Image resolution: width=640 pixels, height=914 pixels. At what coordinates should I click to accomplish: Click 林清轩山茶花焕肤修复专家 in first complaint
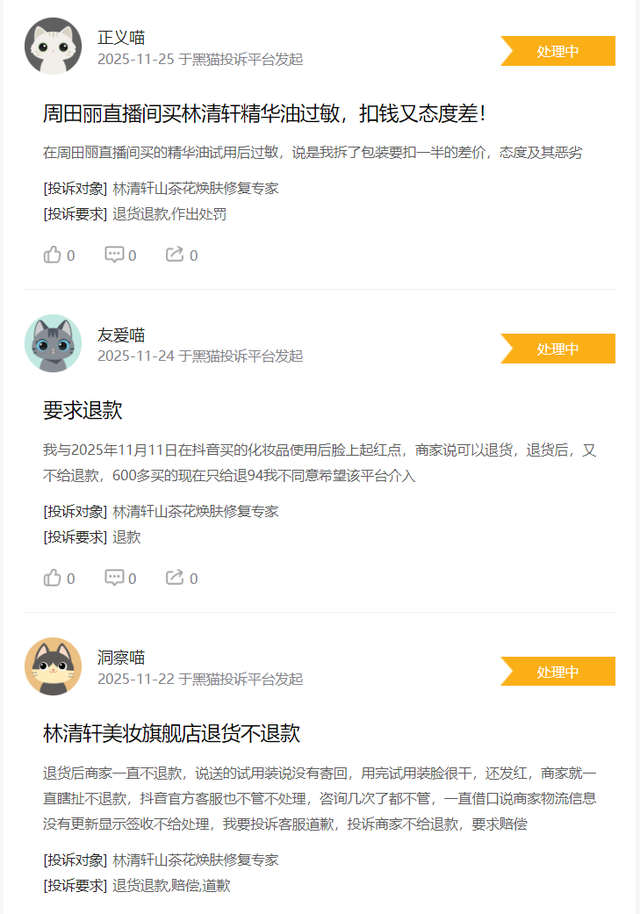point(196,188)
